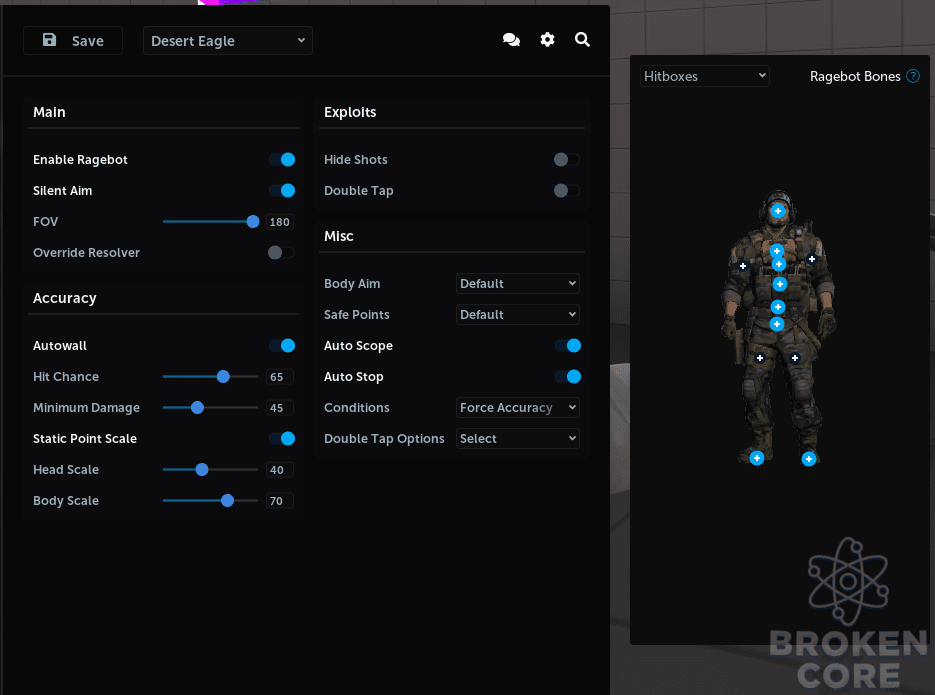Enable Hide Shots exploit
Image resolution: width=935 pixels, height=695 pixels.
pos(566,160)
